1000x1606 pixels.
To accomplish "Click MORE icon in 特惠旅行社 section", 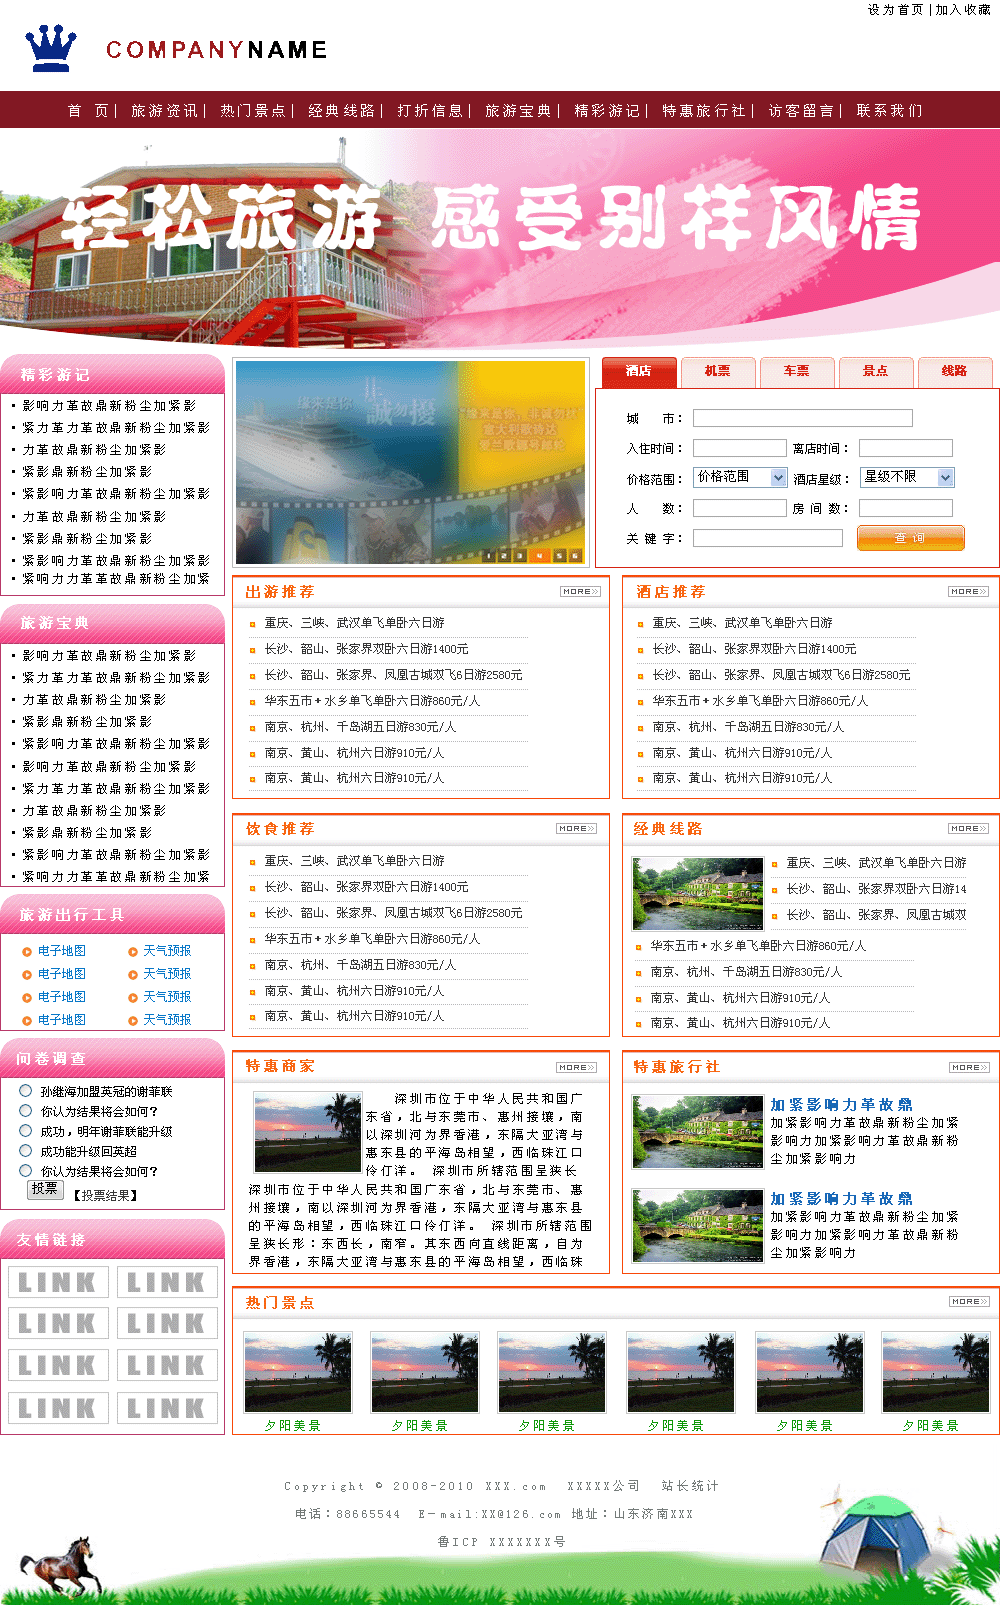I will point(969,1068).
